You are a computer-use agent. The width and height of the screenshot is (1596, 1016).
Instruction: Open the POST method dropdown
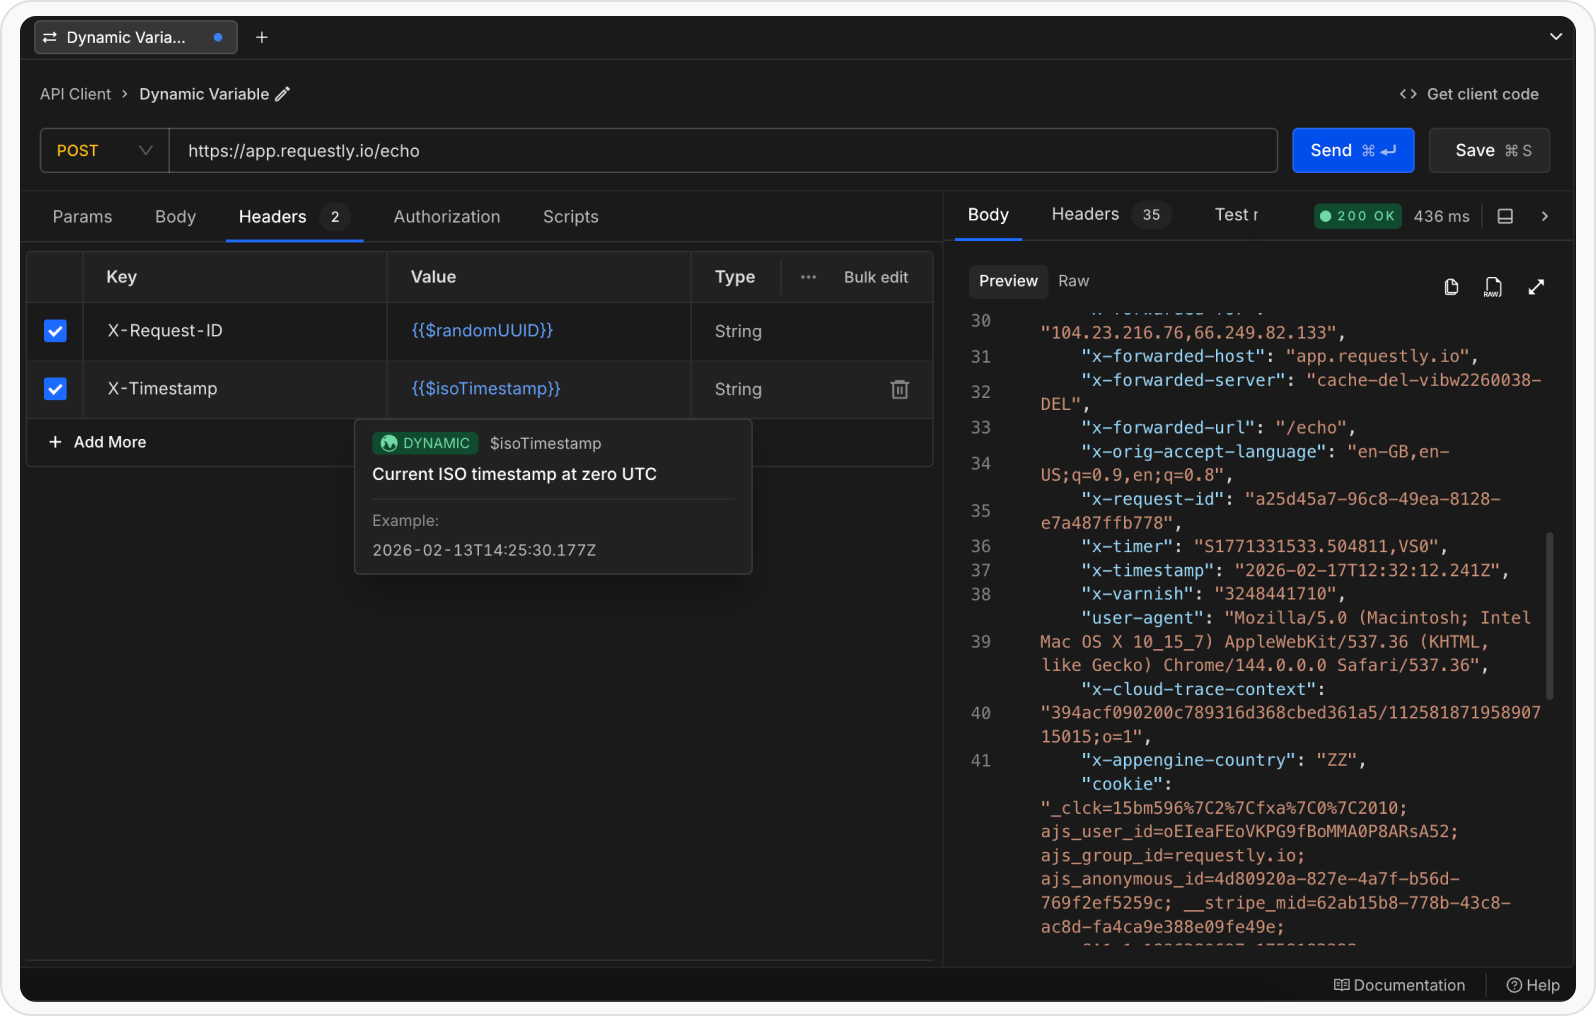click(104, 151)
